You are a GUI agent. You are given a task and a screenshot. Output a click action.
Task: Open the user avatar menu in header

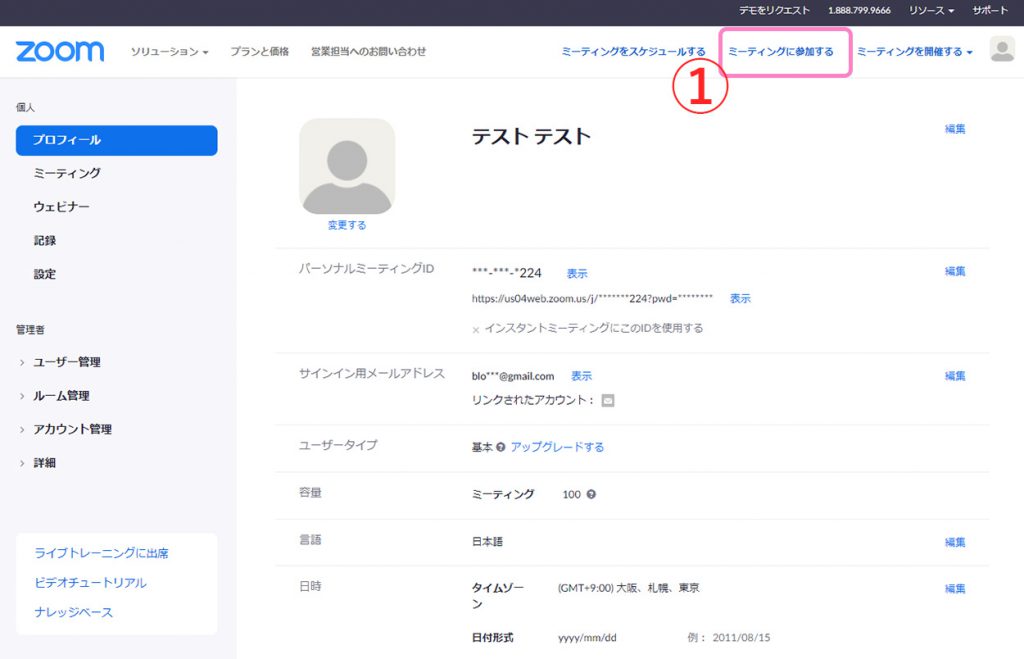(1002, 50)
